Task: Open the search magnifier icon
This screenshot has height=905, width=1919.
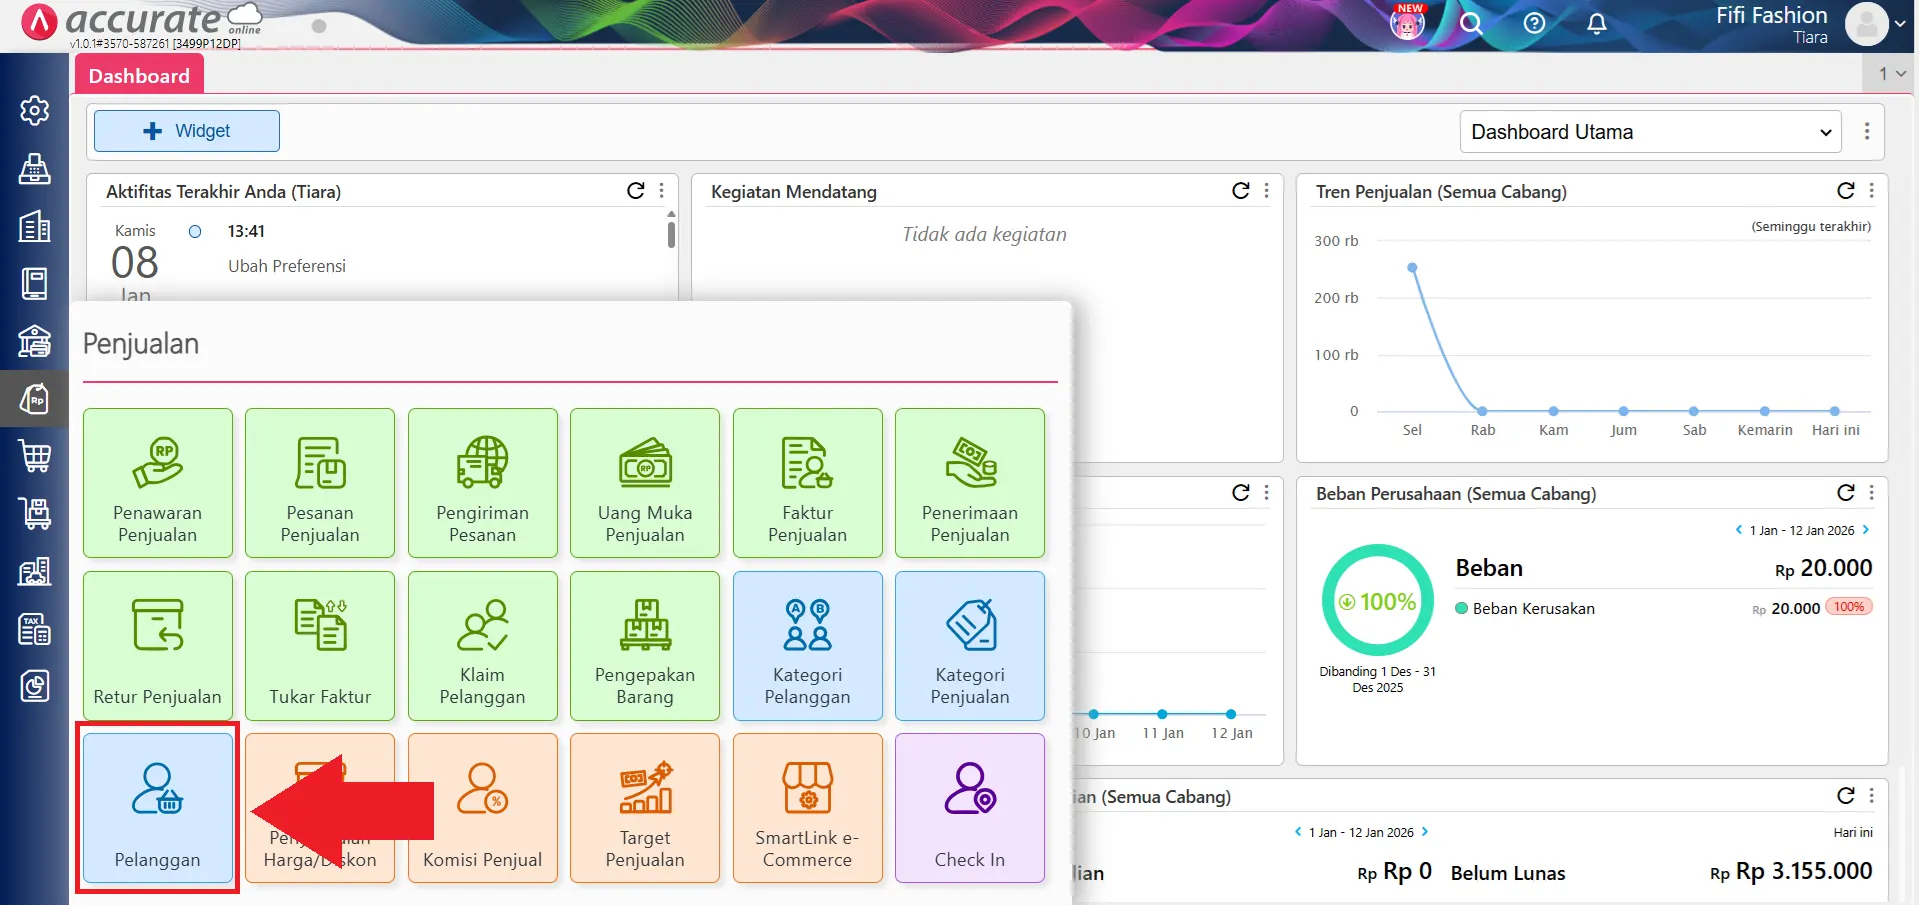Action: 1470,24
